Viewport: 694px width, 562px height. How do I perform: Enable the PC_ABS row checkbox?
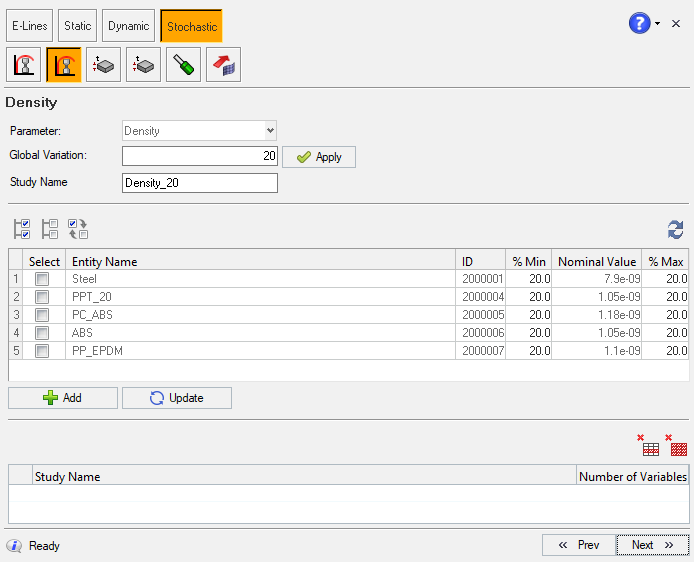(42, 315)
